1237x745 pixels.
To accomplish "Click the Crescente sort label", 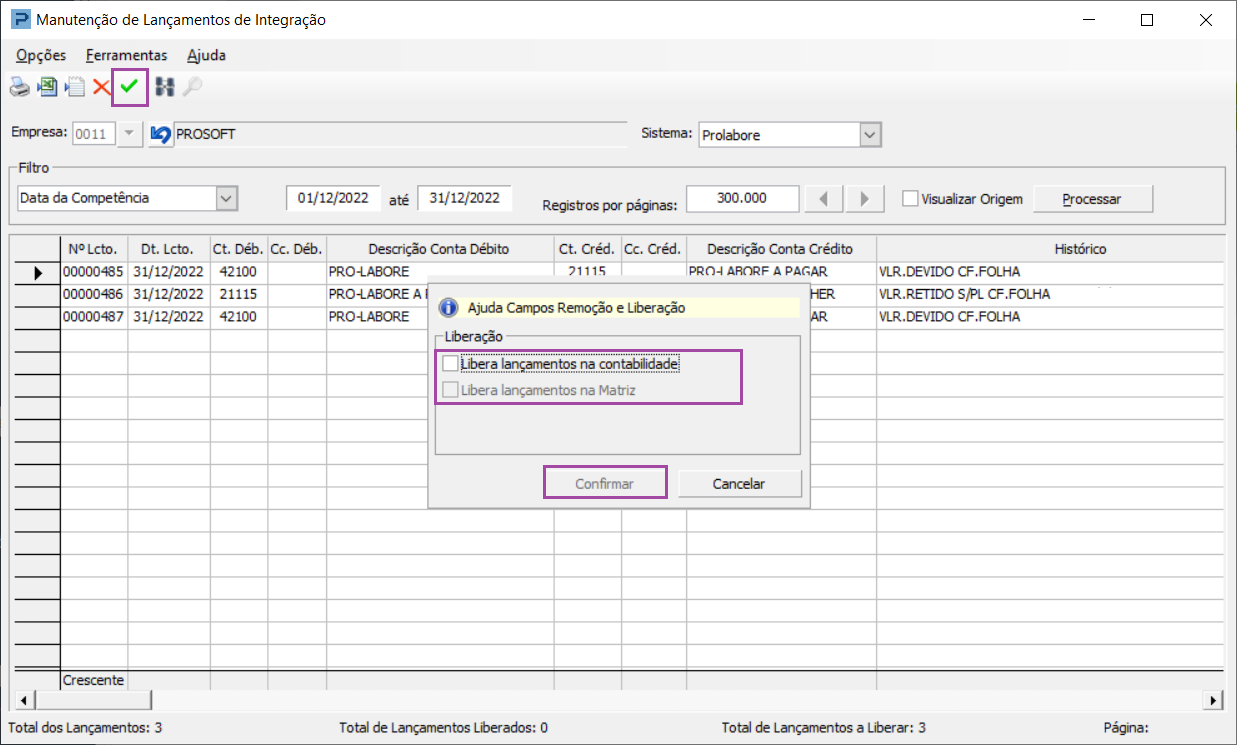I will click(x=94, y=680).
